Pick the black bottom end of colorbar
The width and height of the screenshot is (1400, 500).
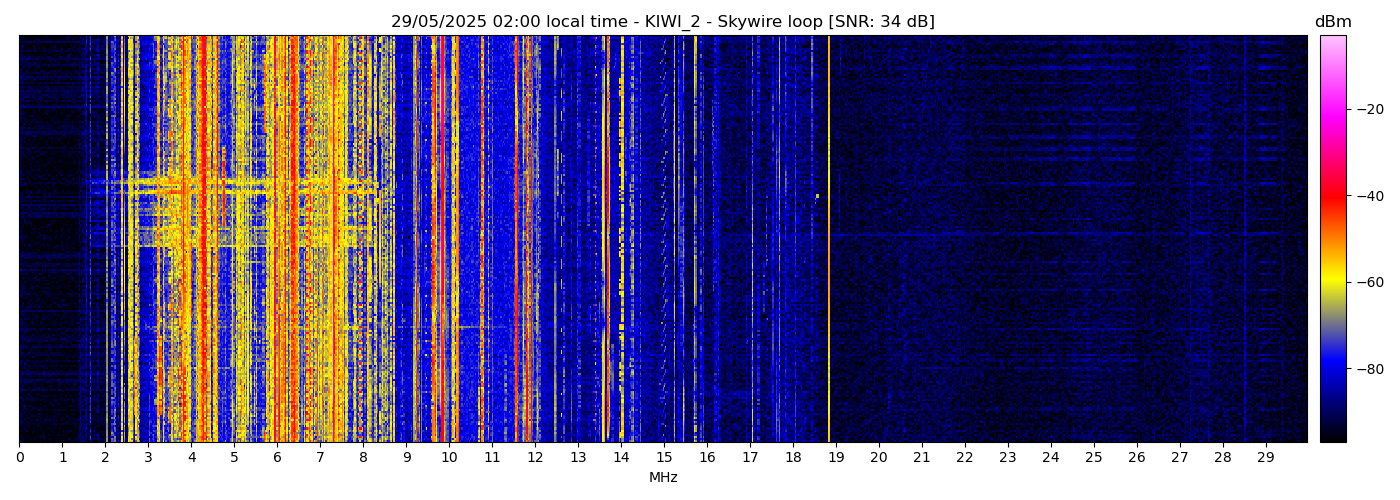(1332, 437)
